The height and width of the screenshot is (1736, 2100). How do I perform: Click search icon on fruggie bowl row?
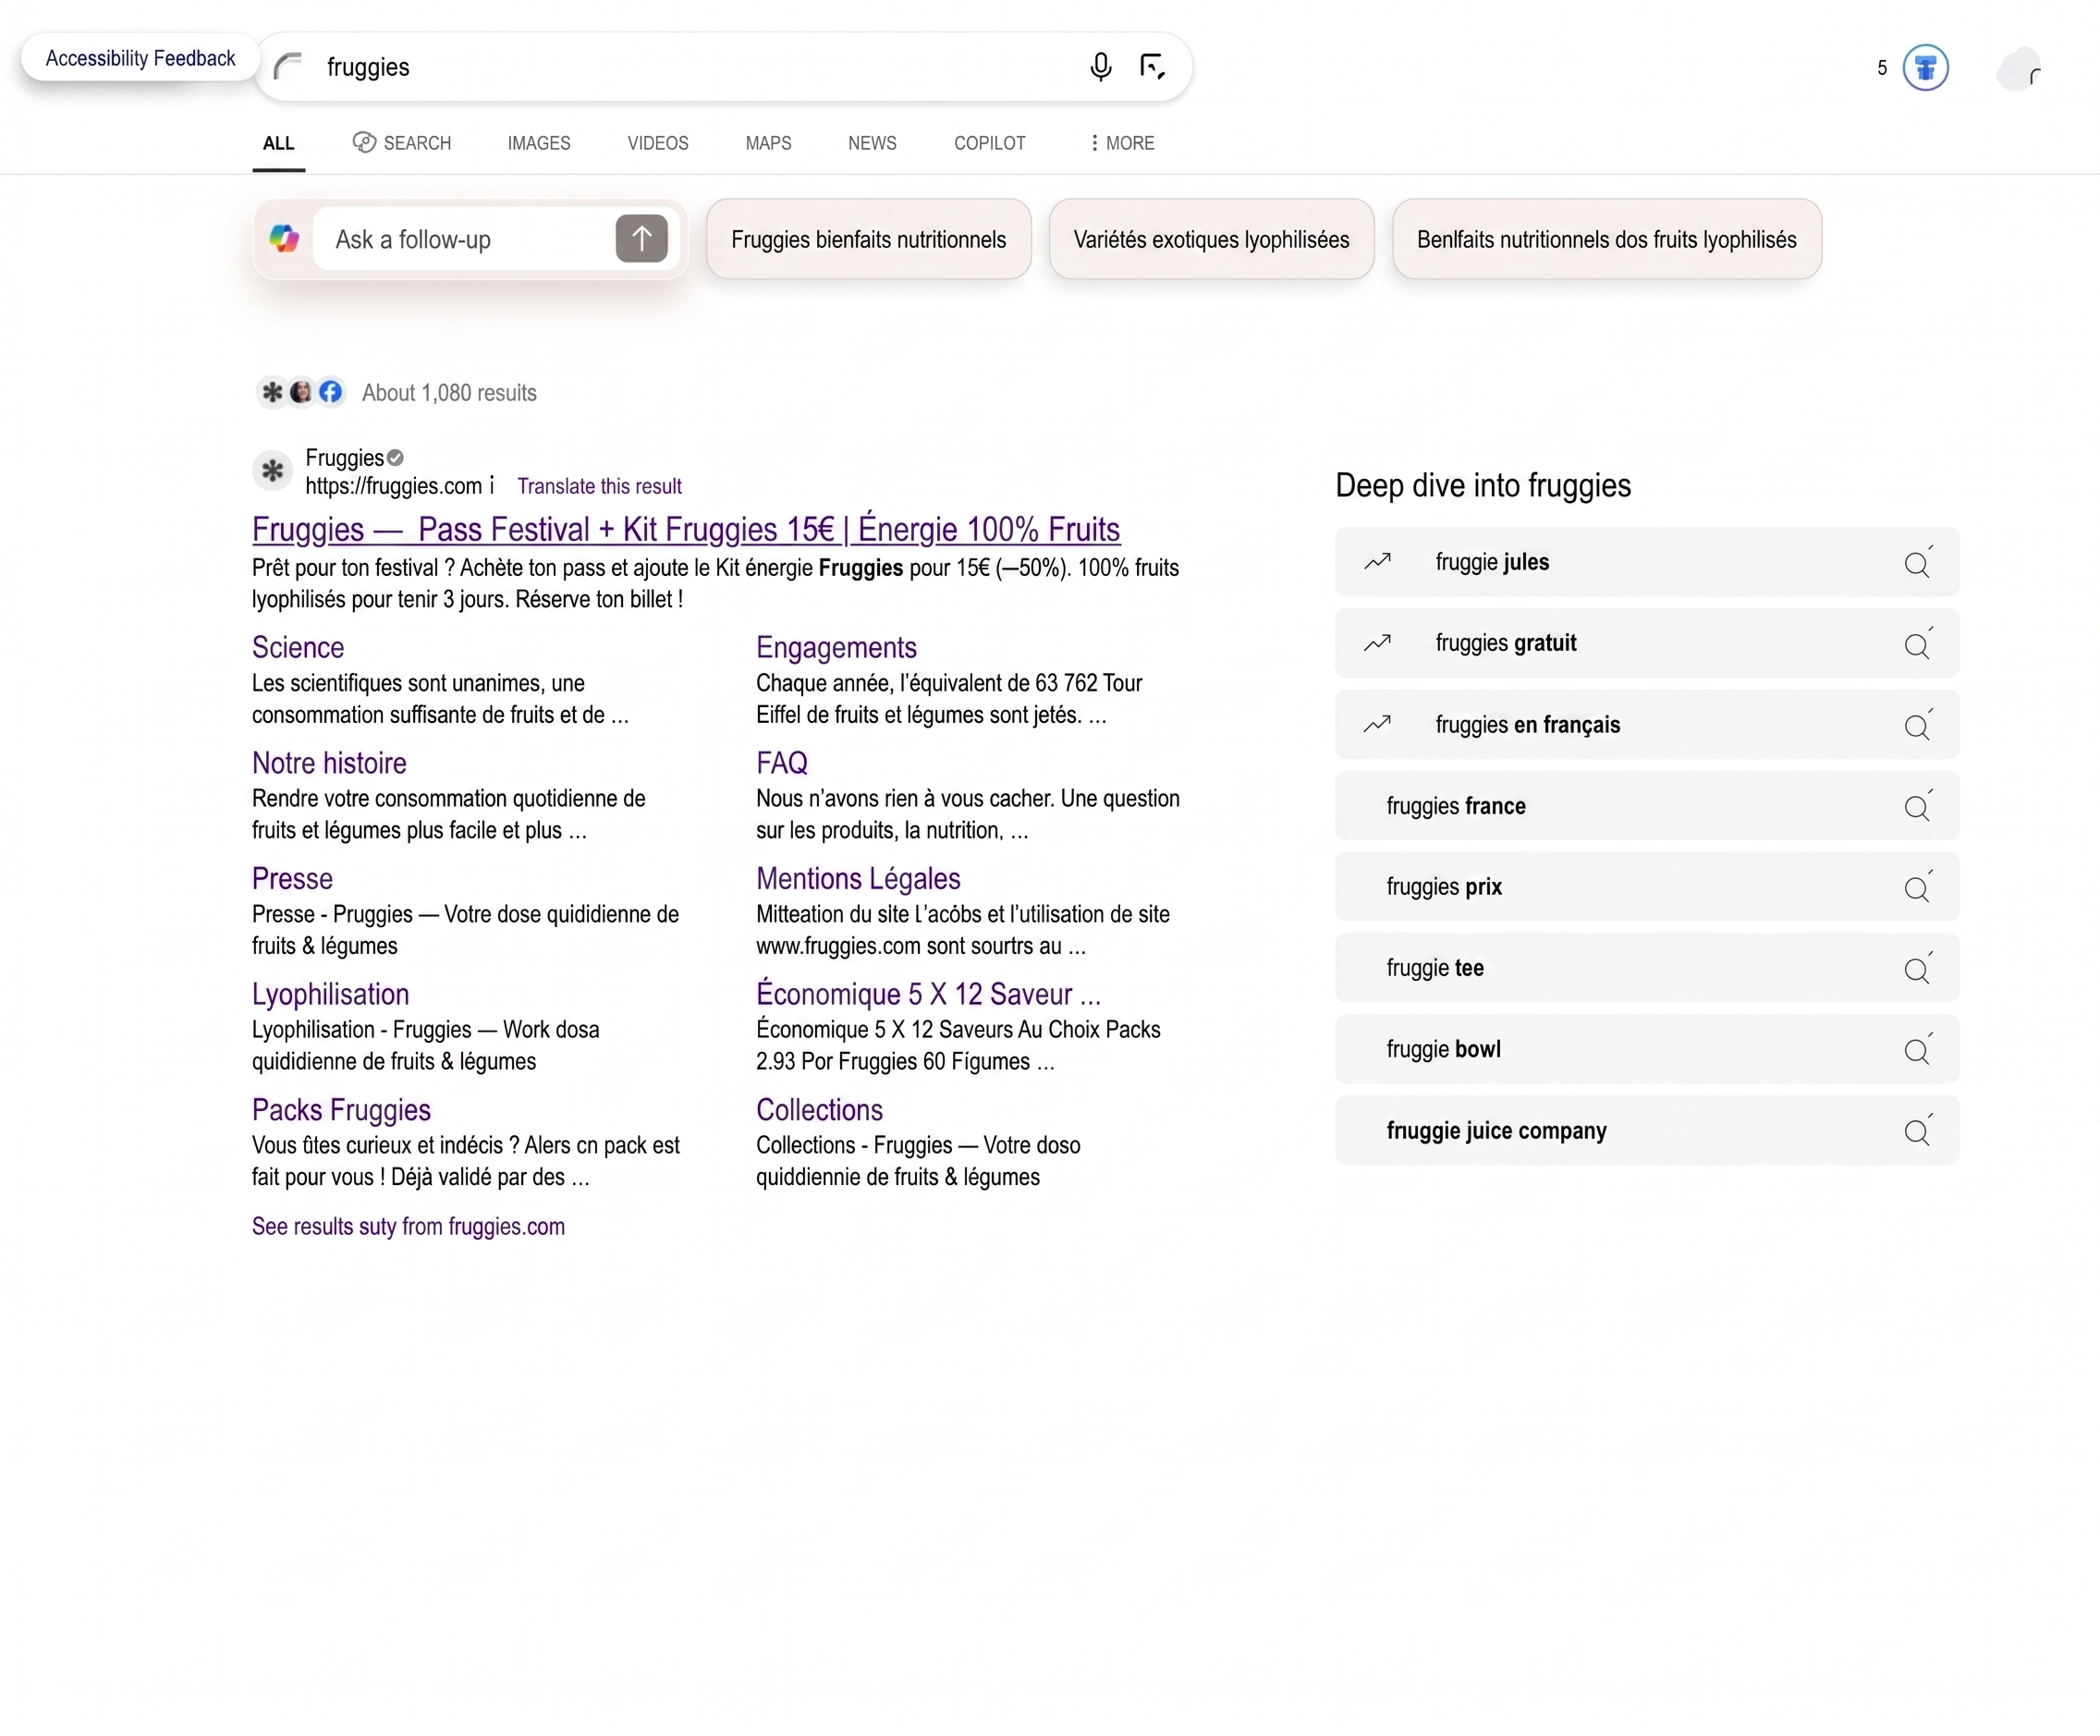(x=1917, y=1049)
